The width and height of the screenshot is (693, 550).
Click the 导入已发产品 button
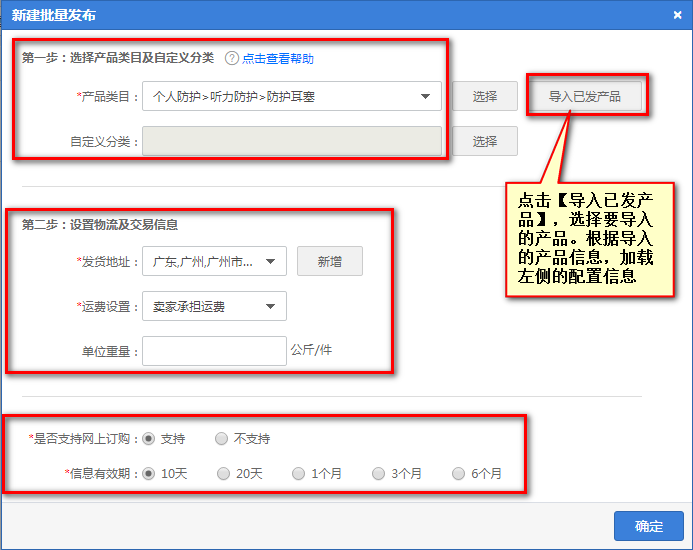pyautogui.click(x=585, y=96)
